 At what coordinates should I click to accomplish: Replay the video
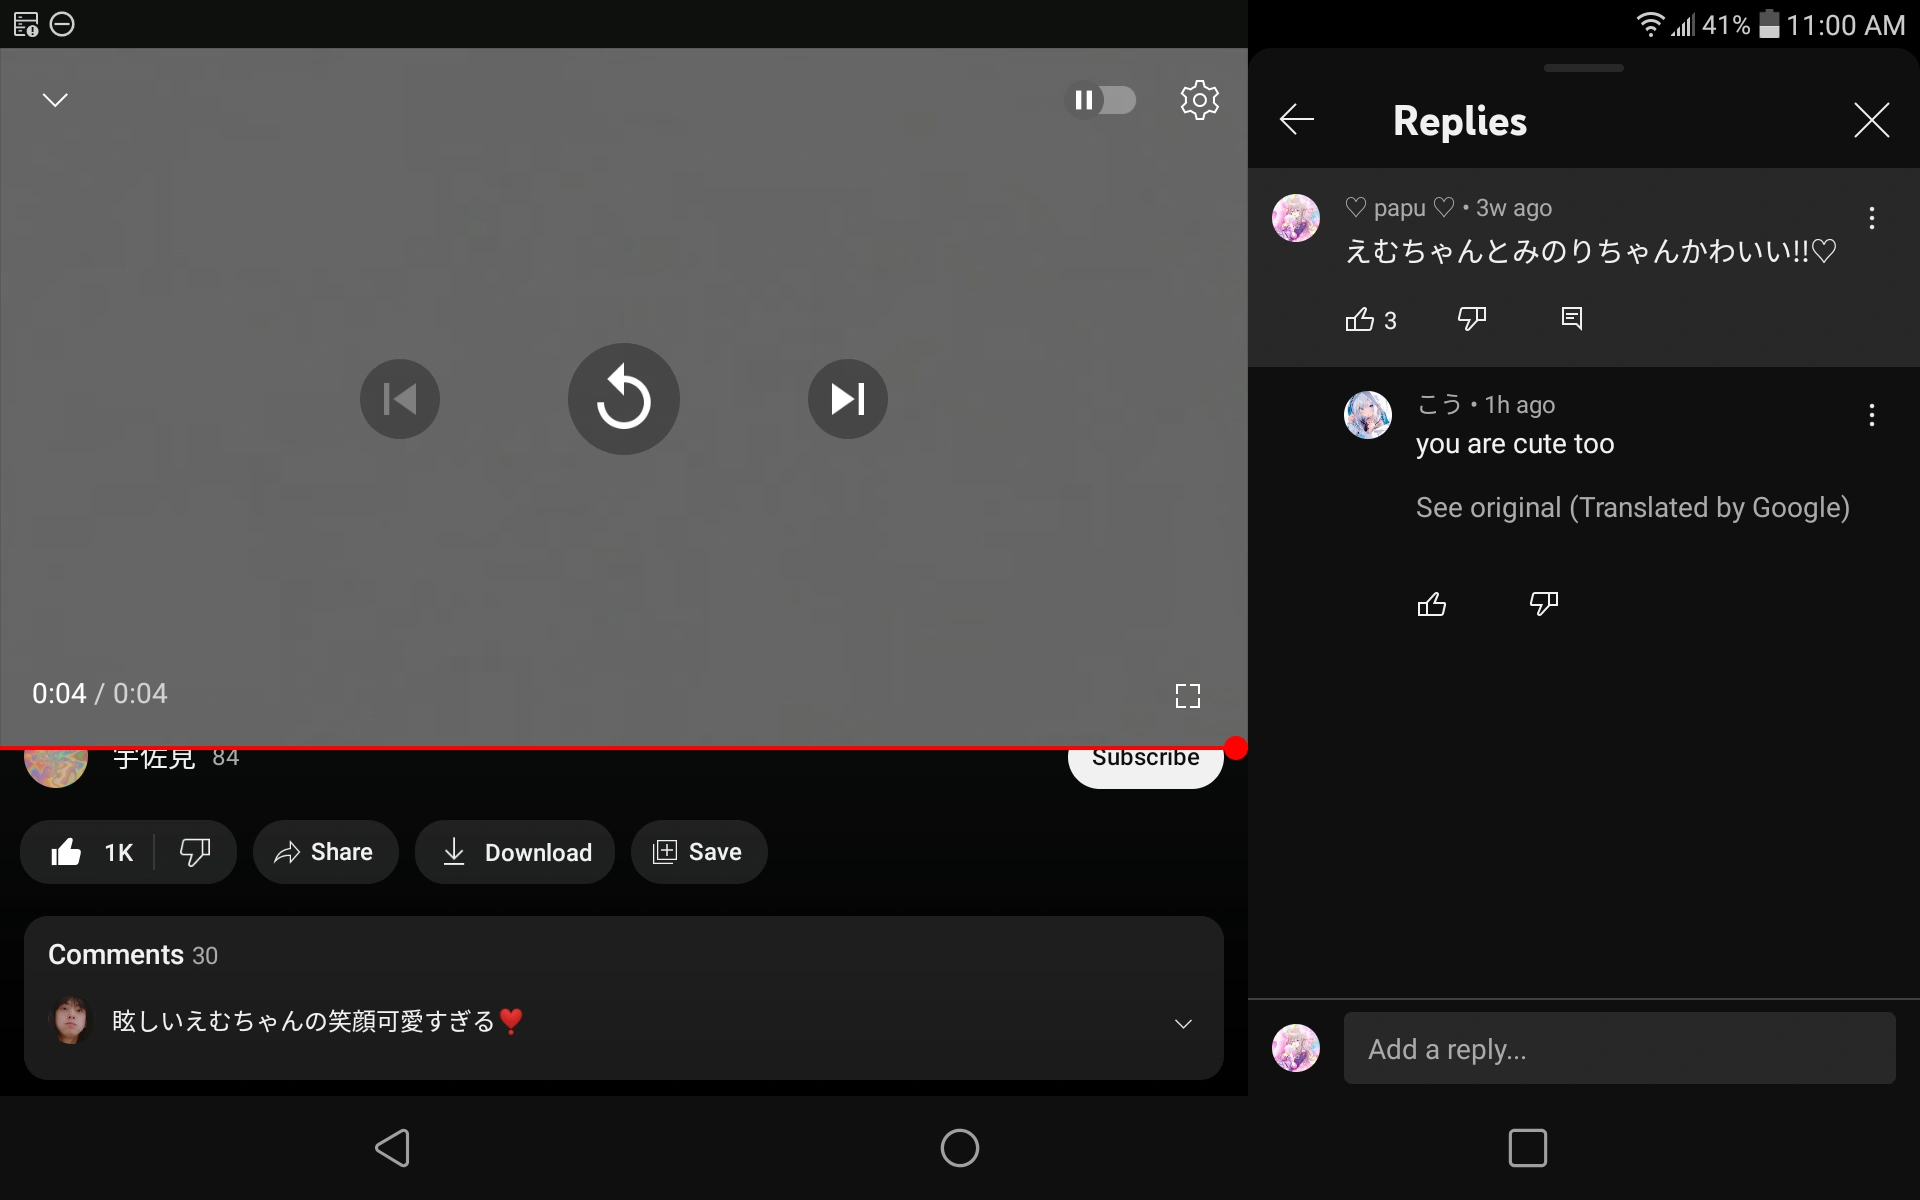click(x=623, y=399)
